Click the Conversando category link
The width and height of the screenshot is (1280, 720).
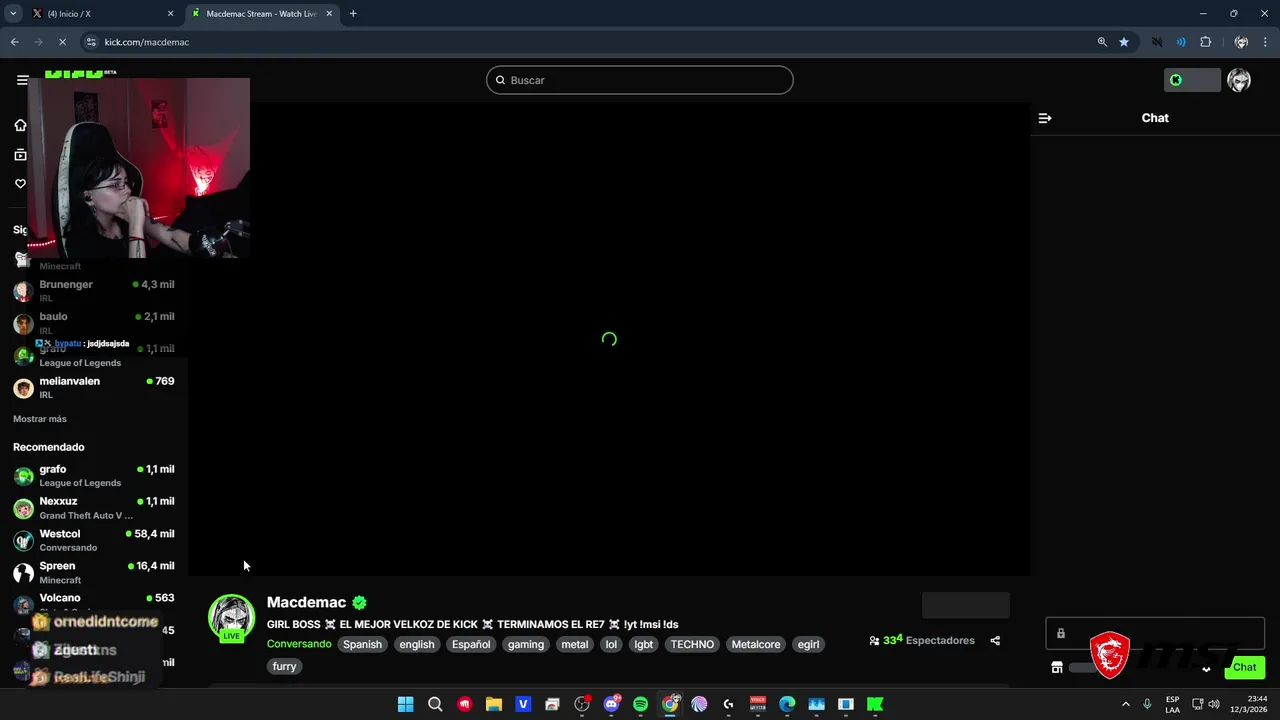click(299, 644)
